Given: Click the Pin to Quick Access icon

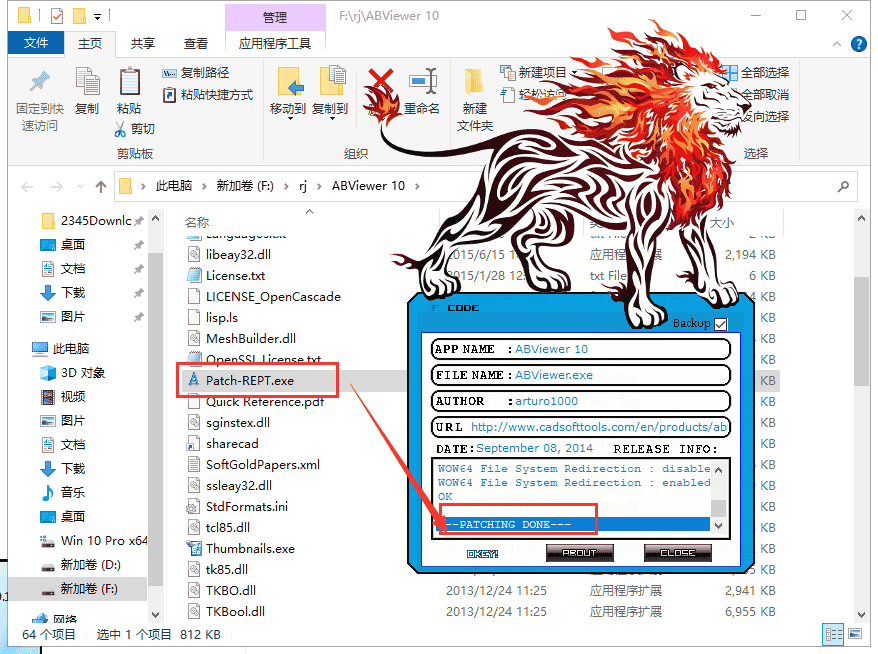Looking at the screenshot, I should coord(40,82).
